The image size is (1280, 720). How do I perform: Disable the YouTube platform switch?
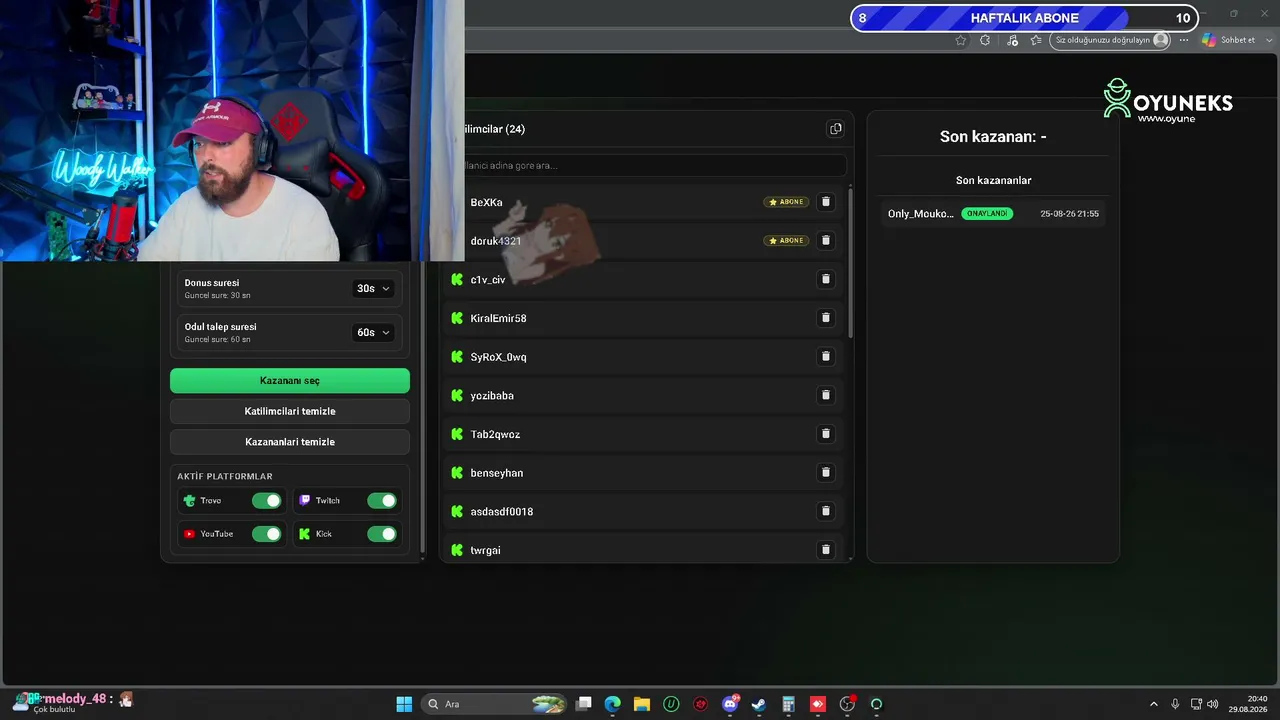tap(267, 534)
